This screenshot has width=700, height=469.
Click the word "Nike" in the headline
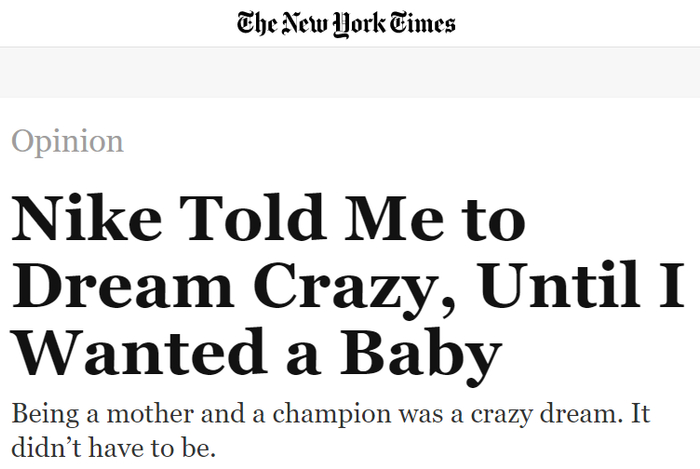pyautogui.click(x=86, y=220)
